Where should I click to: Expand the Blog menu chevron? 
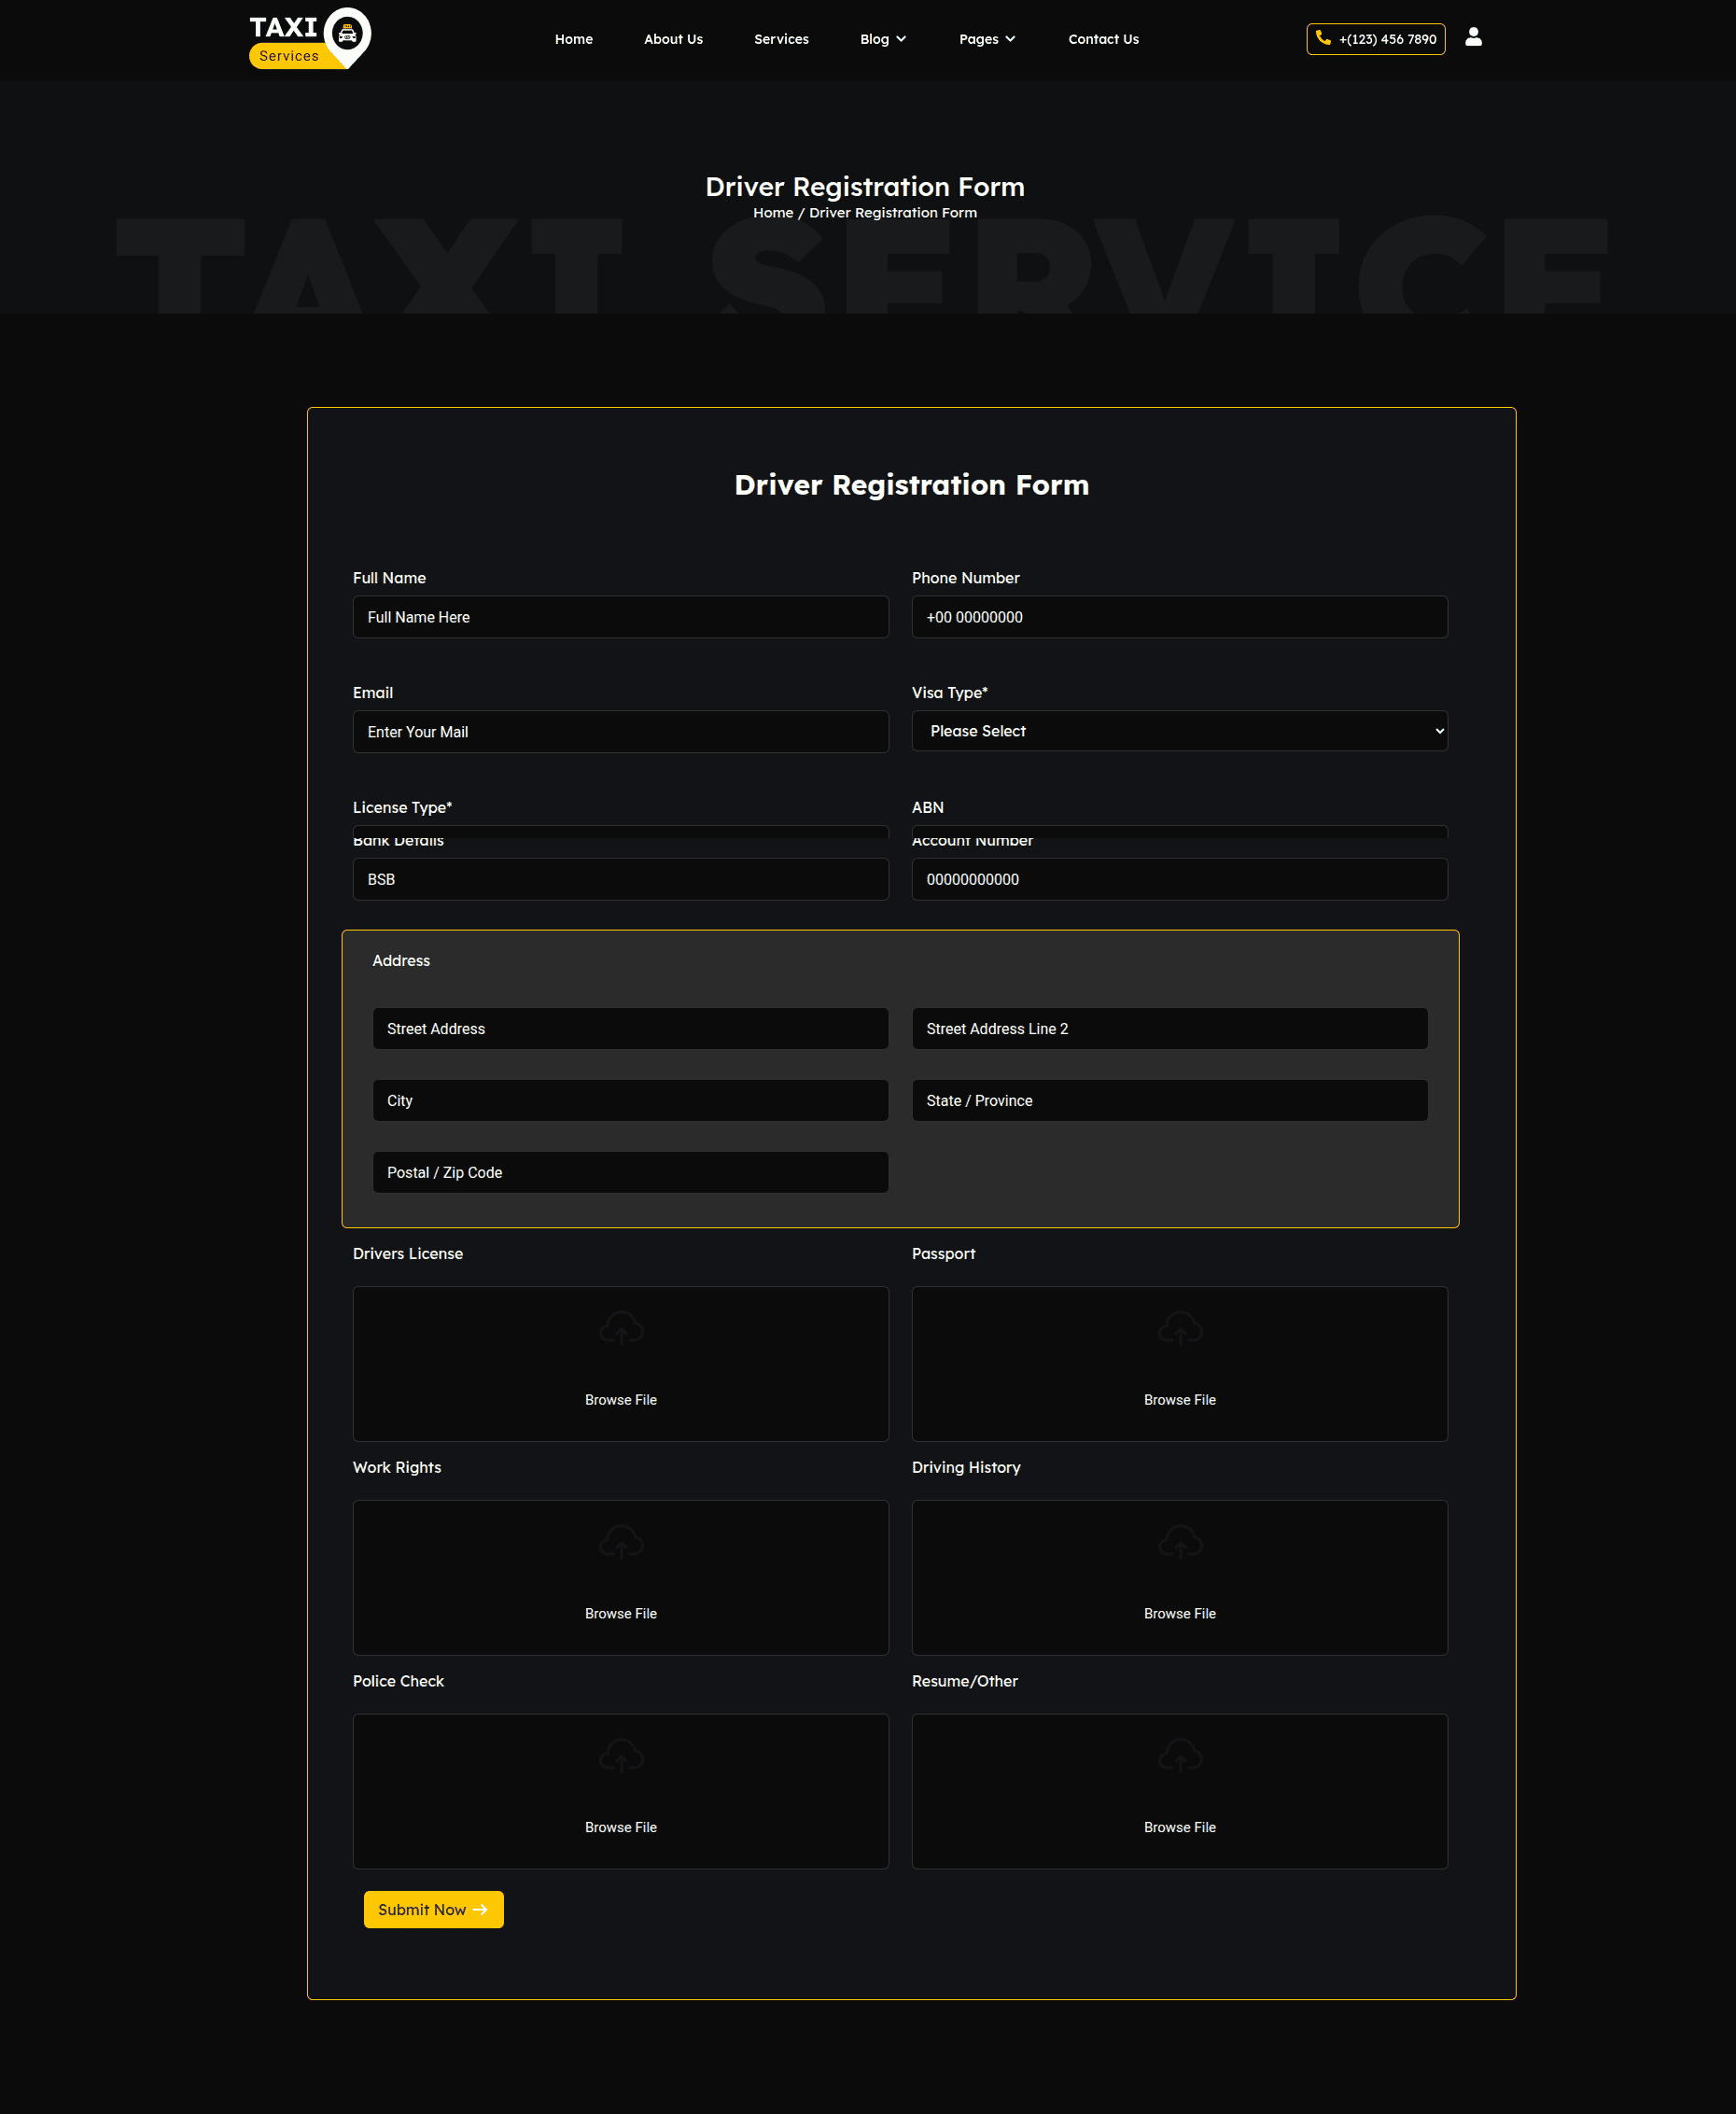click(901, 39)
